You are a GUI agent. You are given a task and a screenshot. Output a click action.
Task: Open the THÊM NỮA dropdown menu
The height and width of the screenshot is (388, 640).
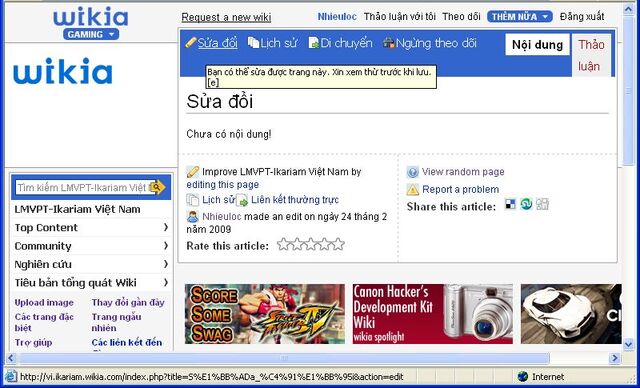[520, 17]
